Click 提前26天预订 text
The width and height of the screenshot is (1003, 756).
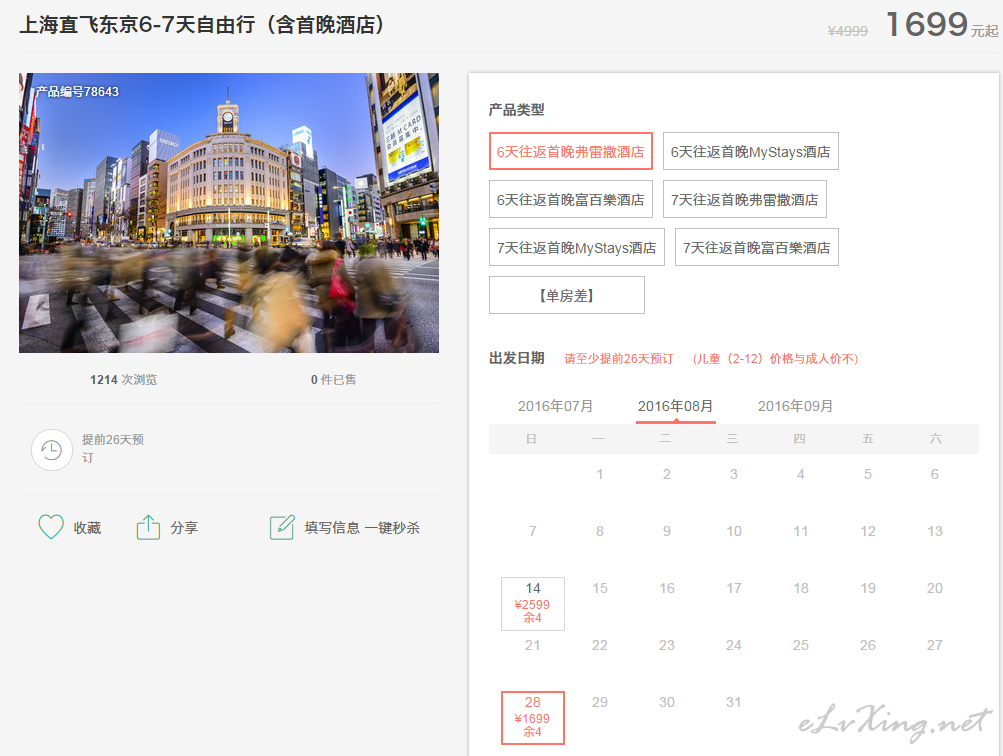[113, 448]
